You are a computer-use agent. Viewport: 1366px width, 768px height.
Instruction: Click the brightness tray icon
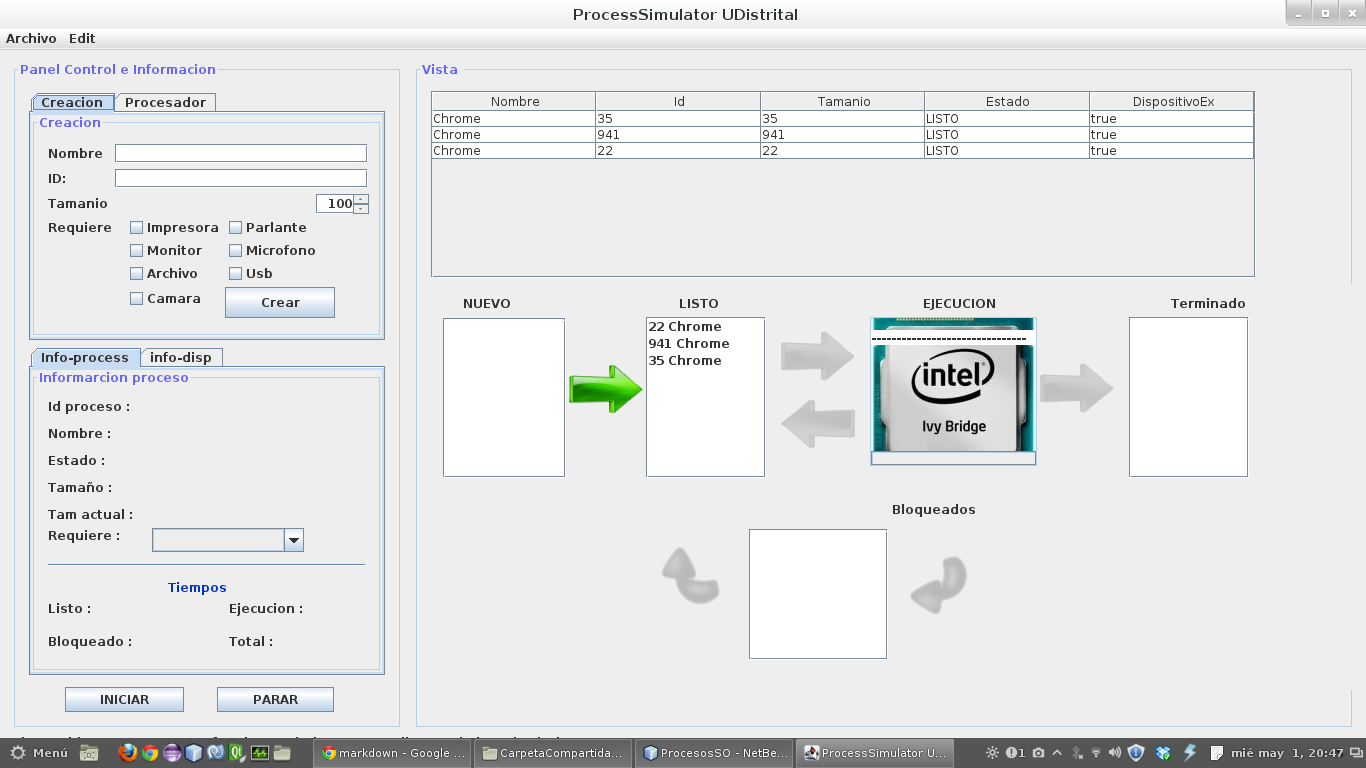pyautogui.click(x=992, y=753)
